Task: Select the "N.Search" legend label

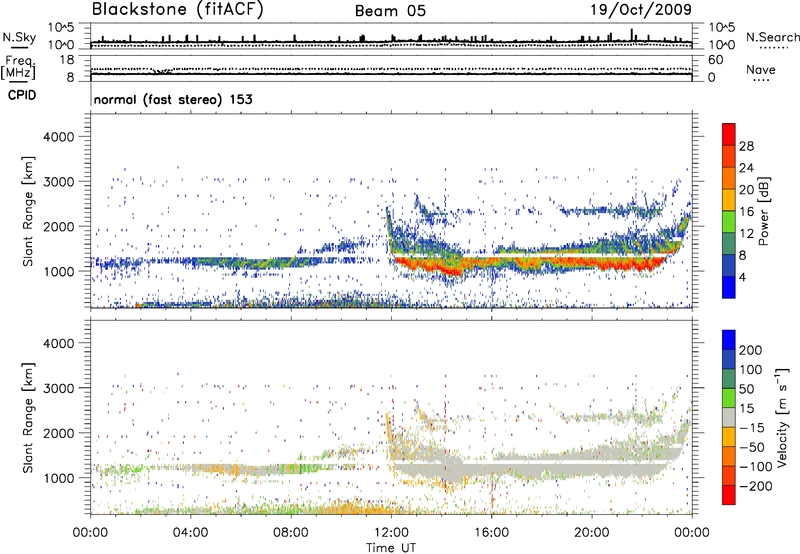Action: point(772,37)
